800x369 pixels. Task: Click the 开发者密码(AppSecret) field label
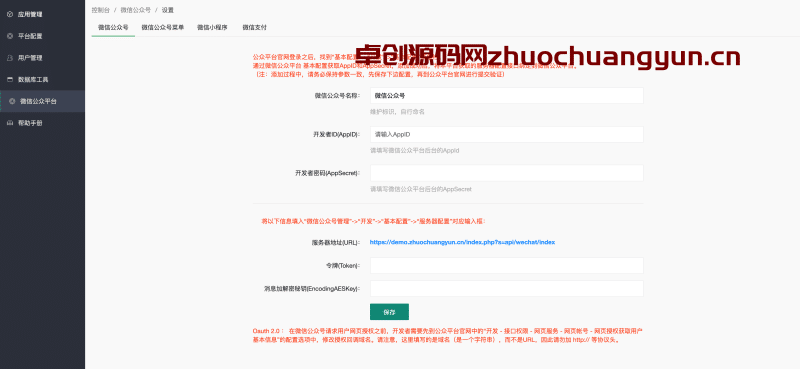point(328,173)
